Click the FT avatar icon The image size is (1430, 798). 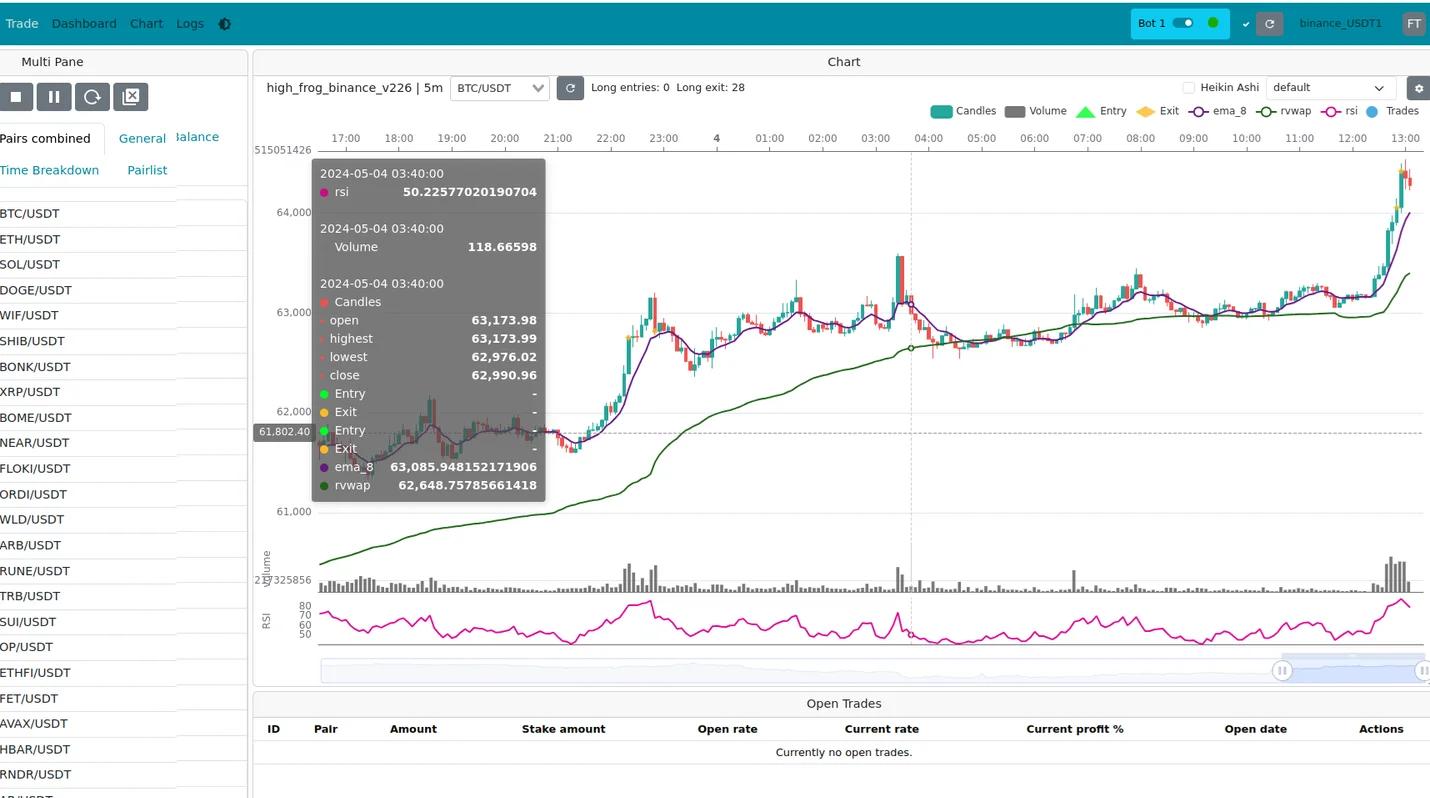click(1414, 24)
